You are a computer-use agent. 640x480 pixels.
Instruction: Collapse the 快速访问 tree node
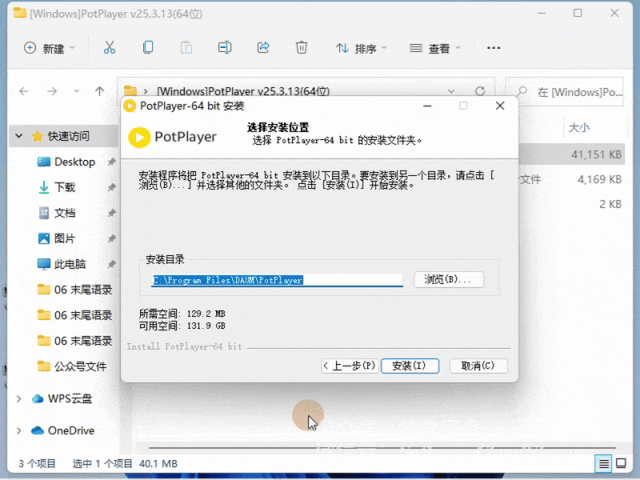tap(19, 136)
